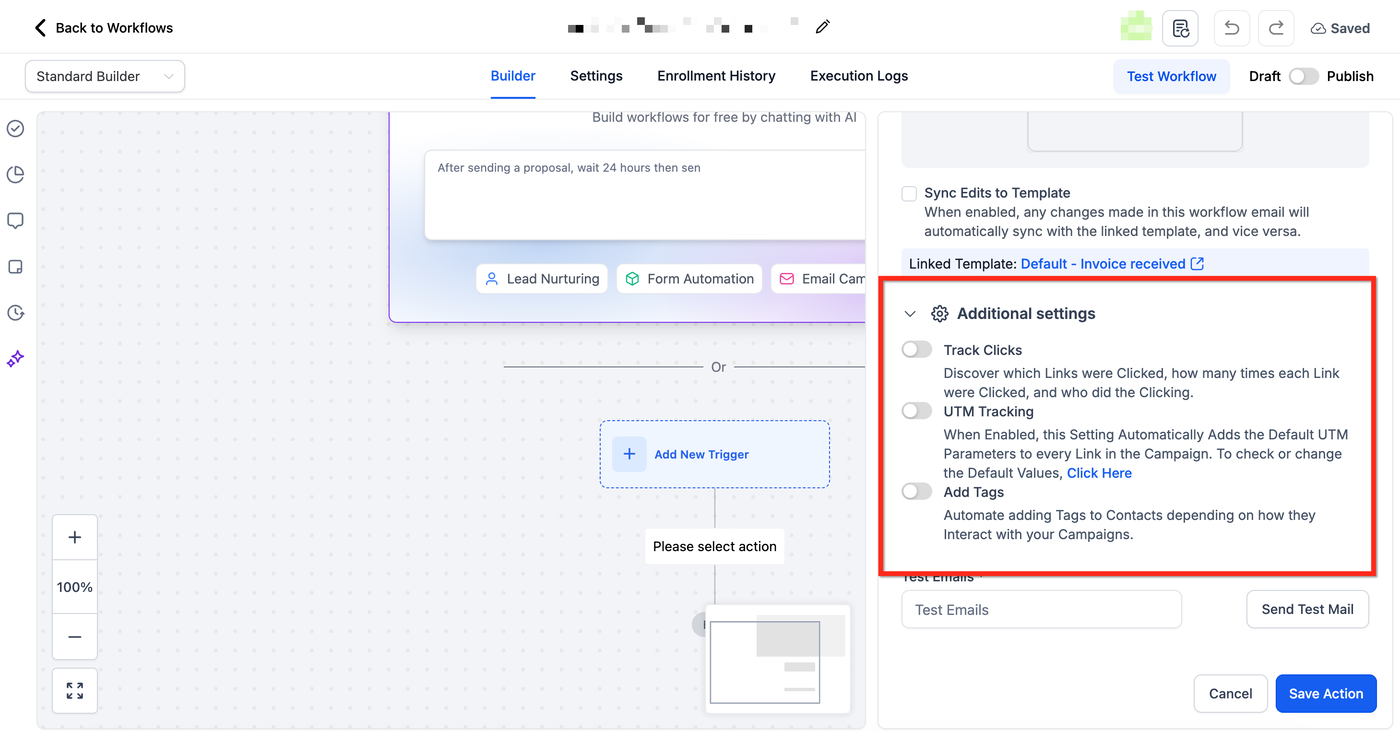Click the Add New Trigger box
Image resolution: width=1400 pixels, height=731 pixels.
click(x=714, y=454)
